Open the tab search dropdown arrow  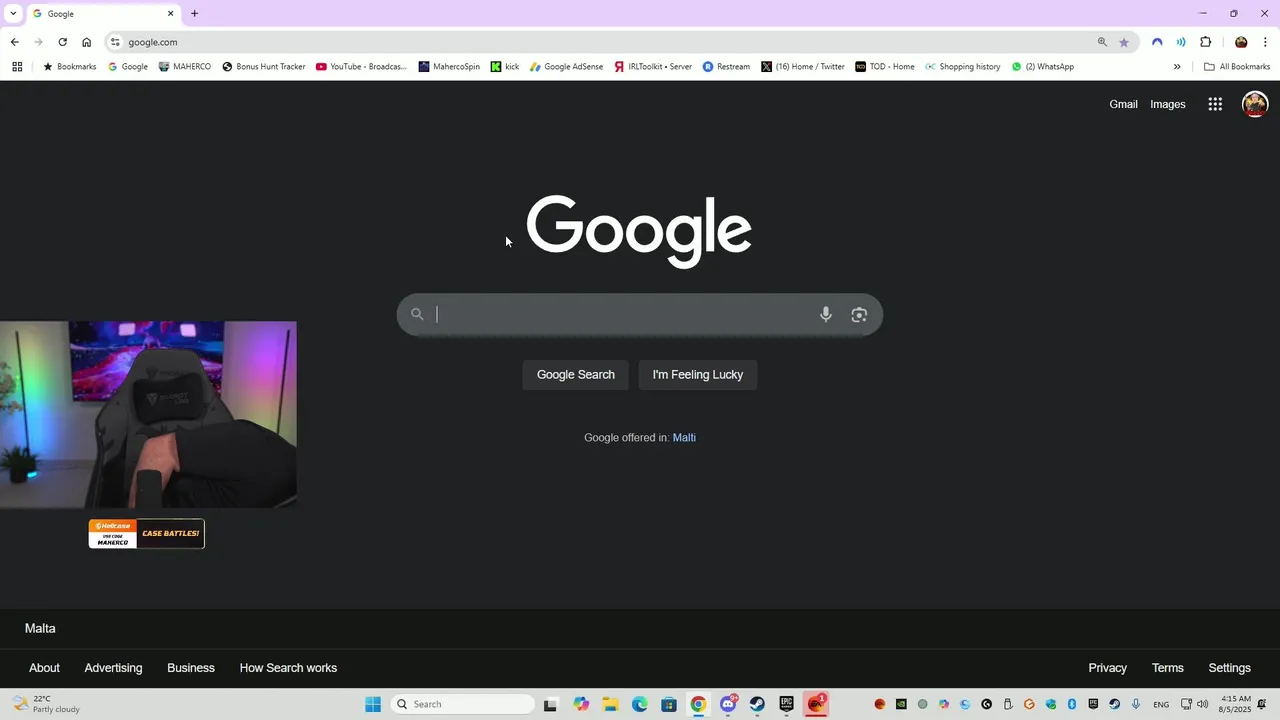point(13,14)
